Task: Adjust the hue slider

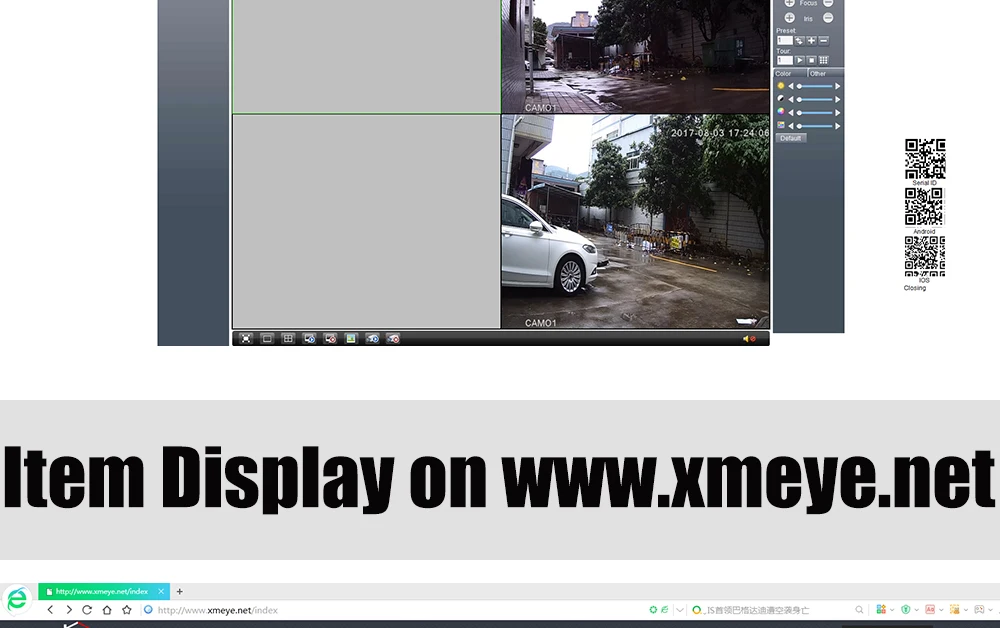Action: tap(814, 126)
